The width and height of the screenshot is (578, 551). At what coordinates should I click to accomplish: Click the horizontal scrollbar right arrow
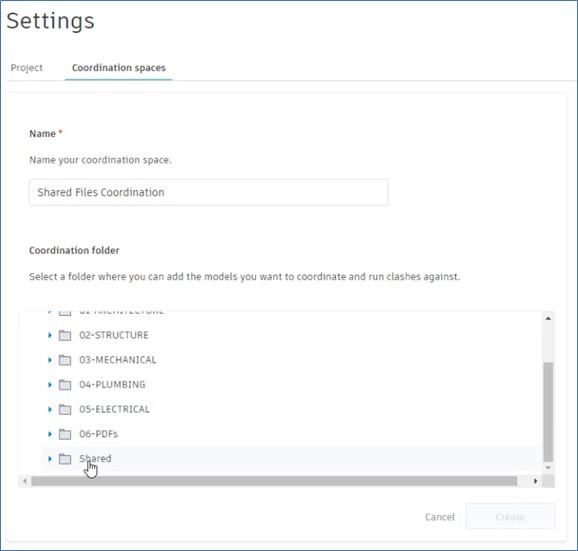point(535,481)
